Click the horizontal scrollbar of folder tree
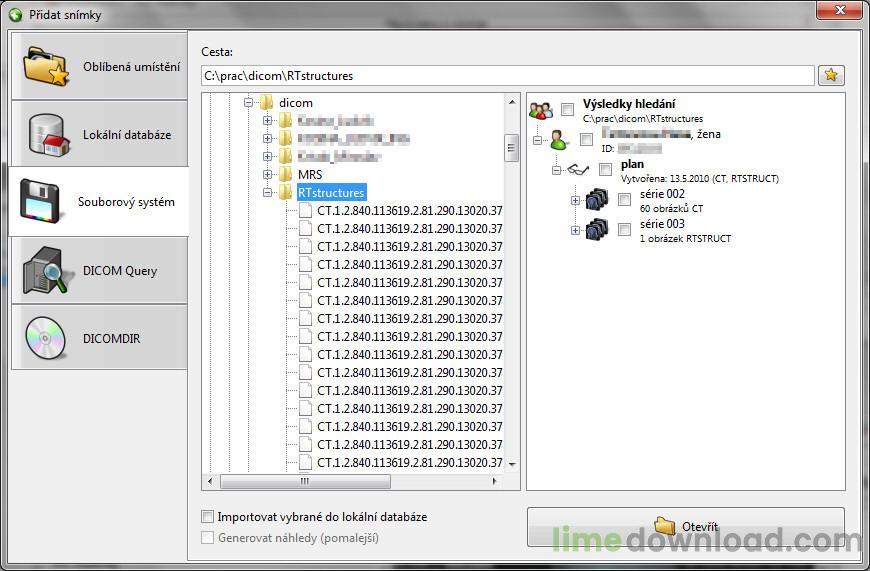 pyautogui.click(x=352, y=481)
